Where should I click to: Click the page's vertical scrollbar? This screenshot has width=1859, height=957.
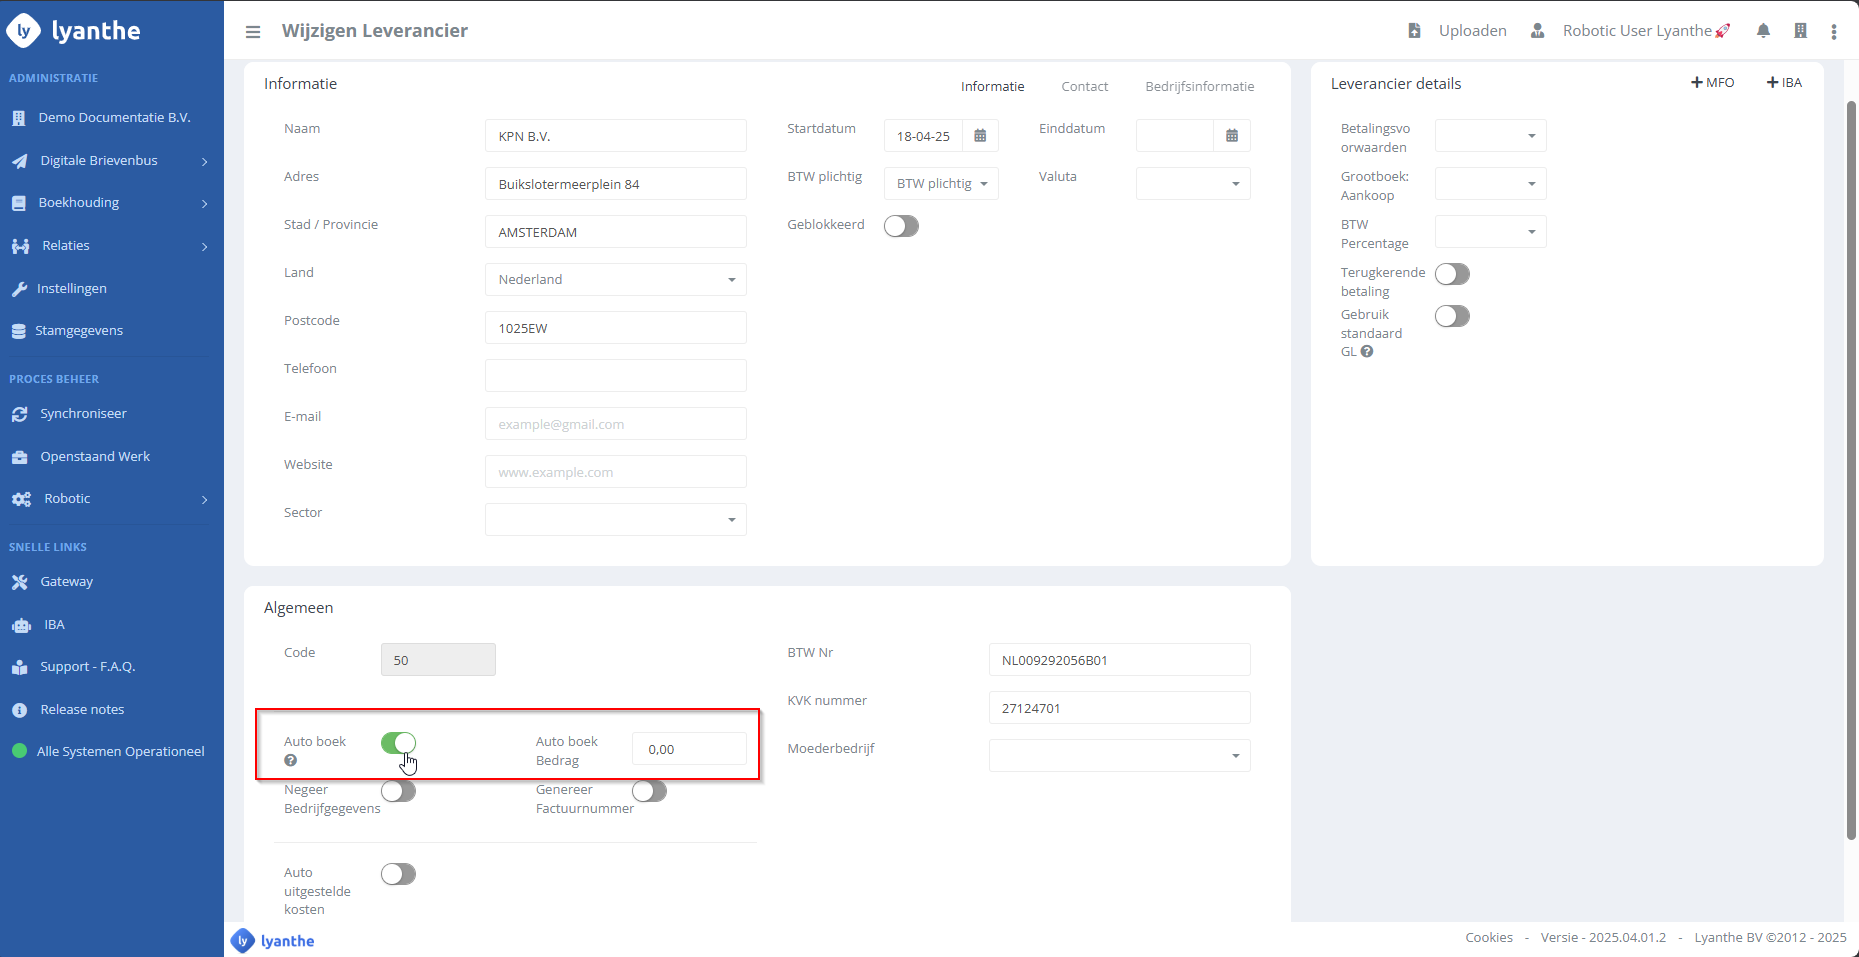point(1851,470)
